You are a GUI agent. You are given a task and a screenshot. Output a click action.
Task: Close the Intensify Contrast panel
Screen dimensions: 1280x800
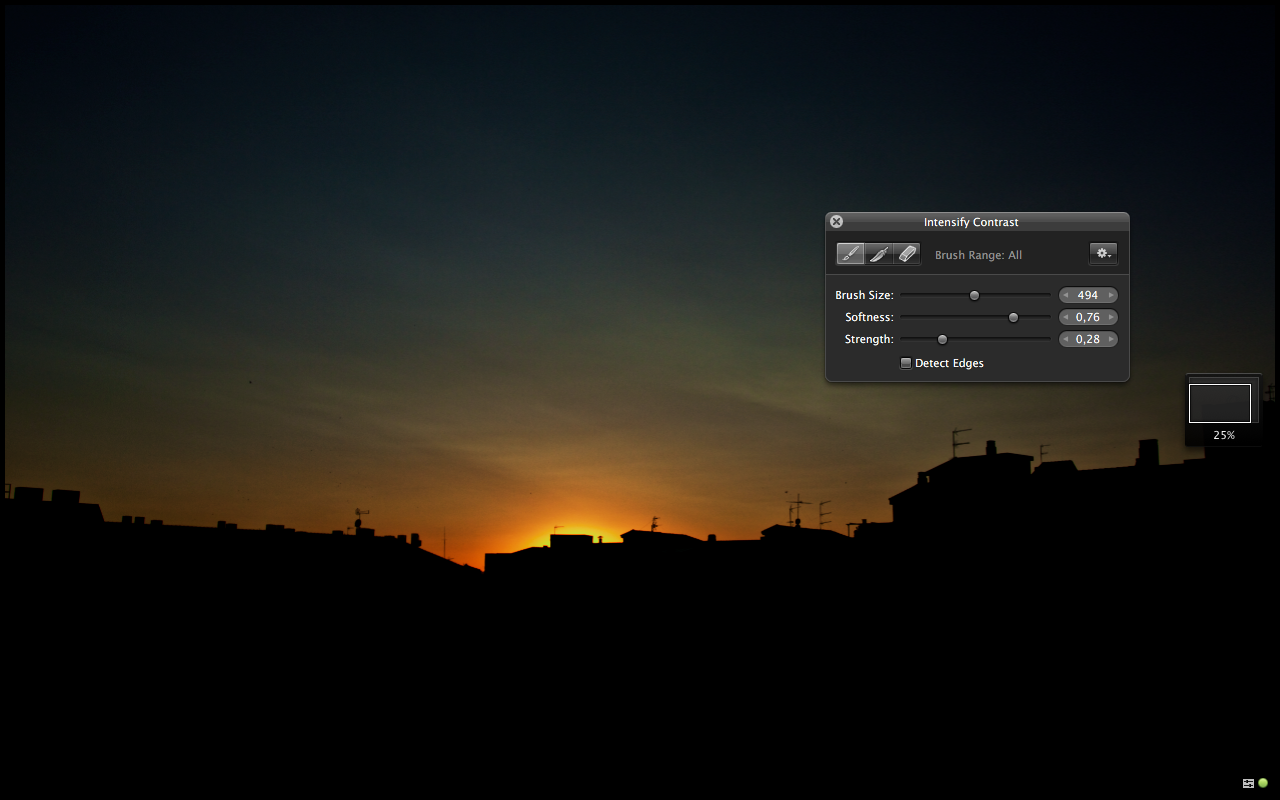pos(837,222)
